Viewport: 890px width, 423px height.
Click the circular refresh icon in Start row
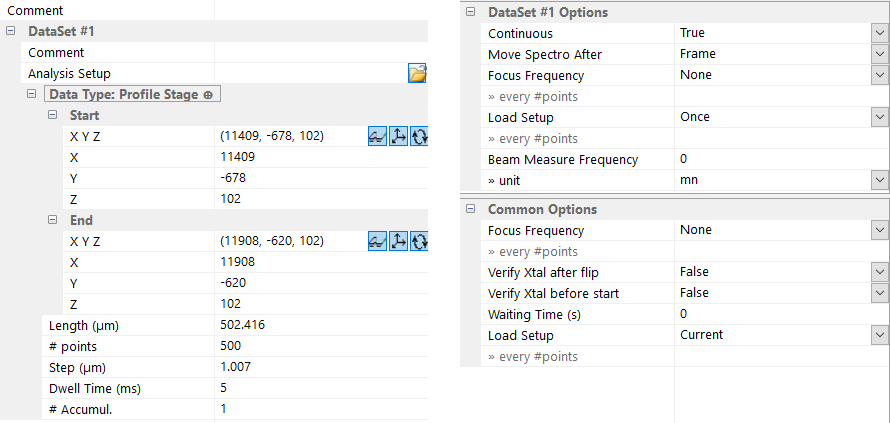point(419,135)
